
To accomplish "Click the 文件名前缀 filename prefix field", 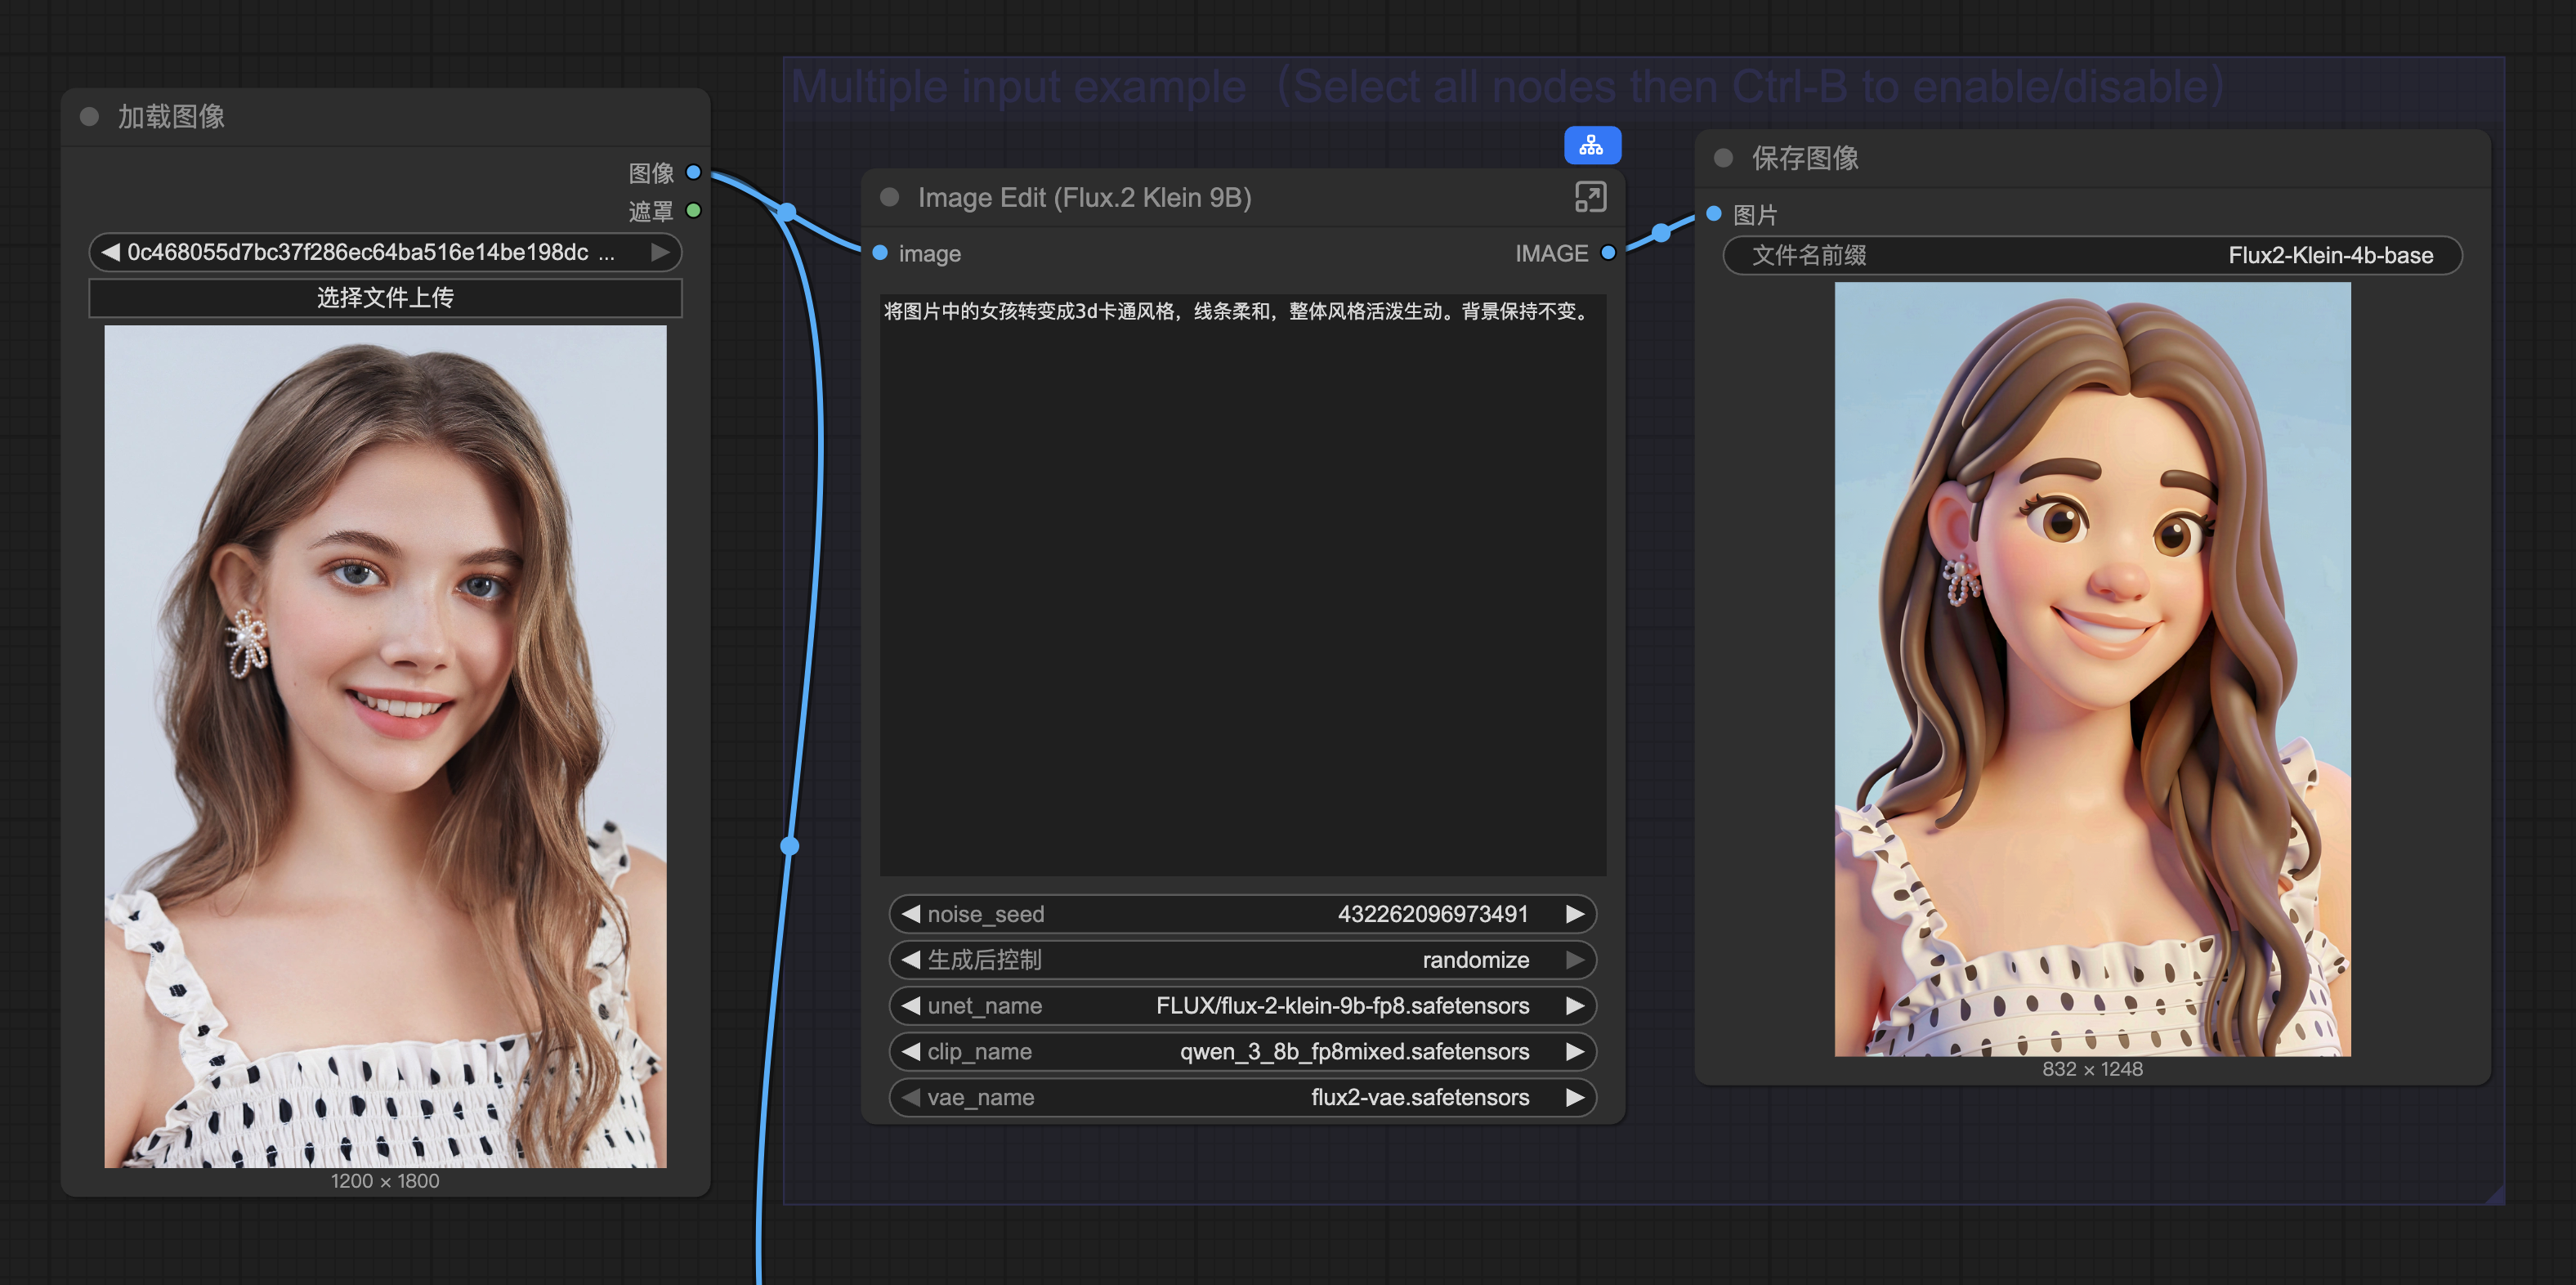I will coord(2092,255).
